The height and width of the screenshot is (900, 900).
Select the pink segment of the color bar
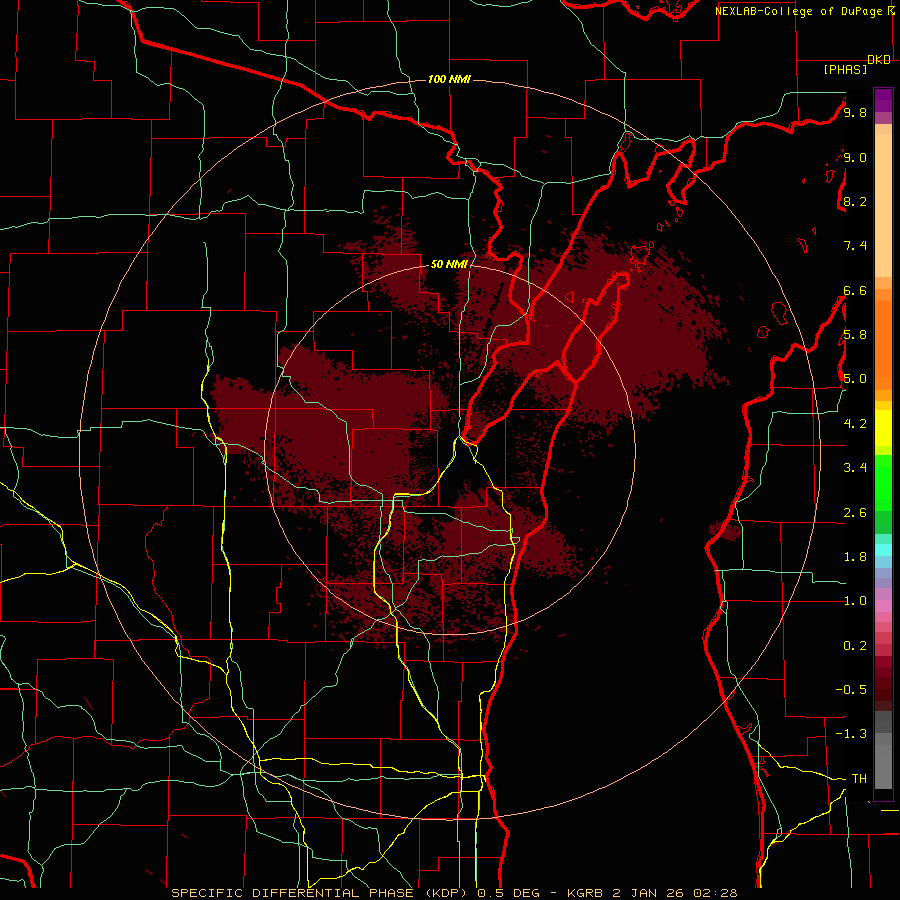pyautogui.click(x=883, y=606)
